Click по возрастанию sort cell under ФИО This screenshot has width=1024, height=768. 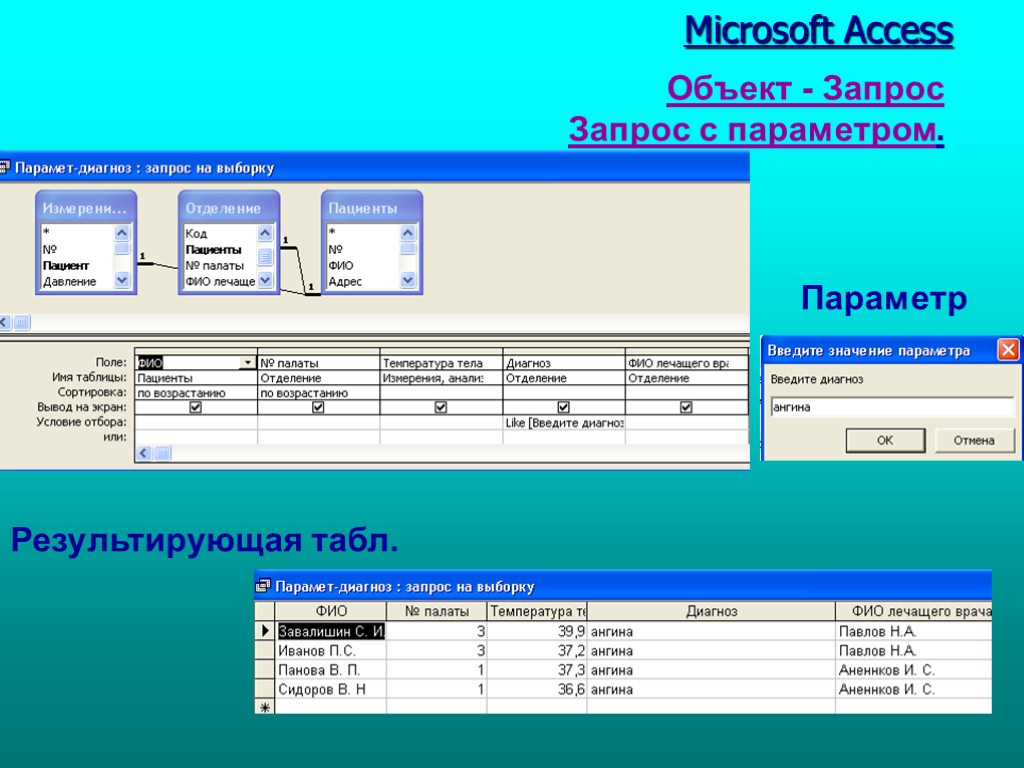[x=195, y=393]
